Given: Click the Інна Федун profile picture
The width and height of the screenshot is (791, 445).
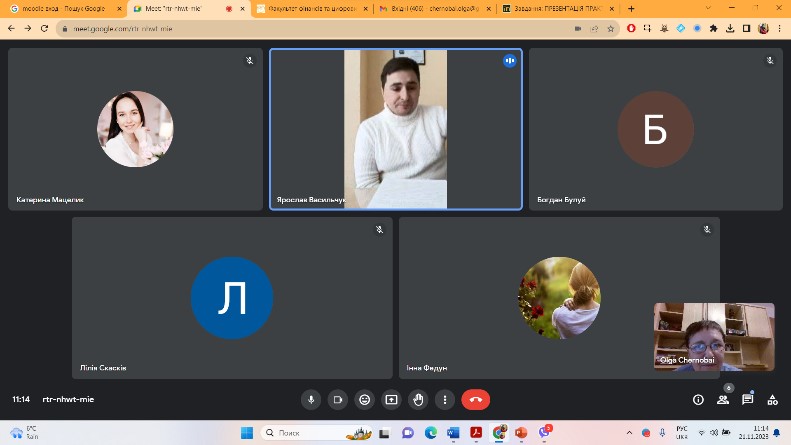Looking at the screenshot, I should tap(559, 298).
